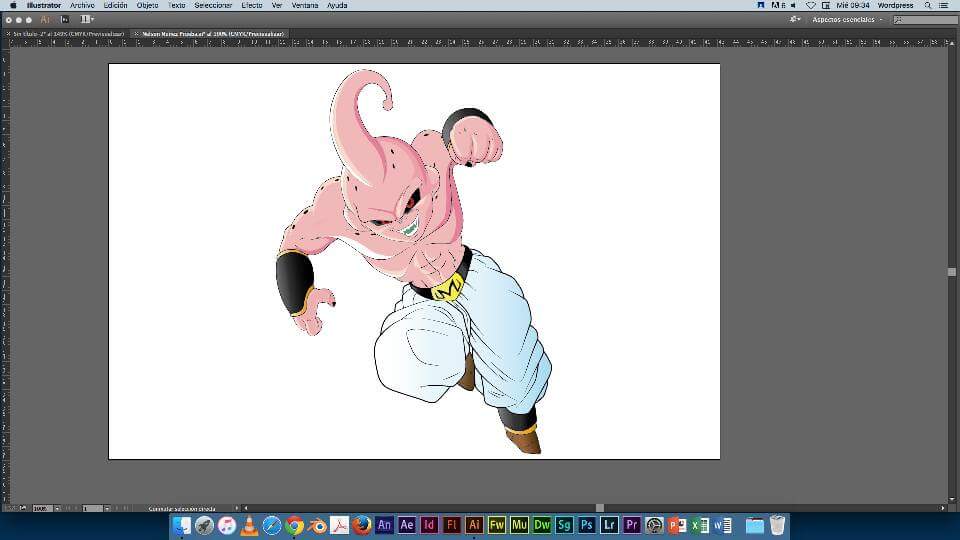This screenshot has height=540, width=960.
Task: Open the zoom level dropdown arrow
Action: (57, 508)
